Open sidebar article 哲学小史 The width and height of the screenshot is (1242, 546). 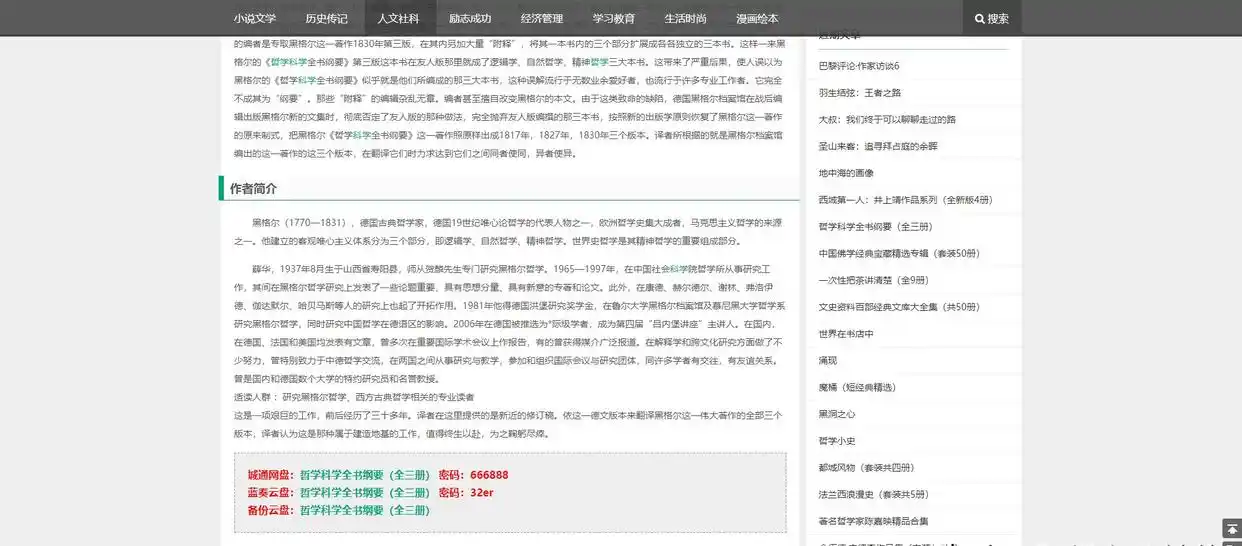[837, 441]
